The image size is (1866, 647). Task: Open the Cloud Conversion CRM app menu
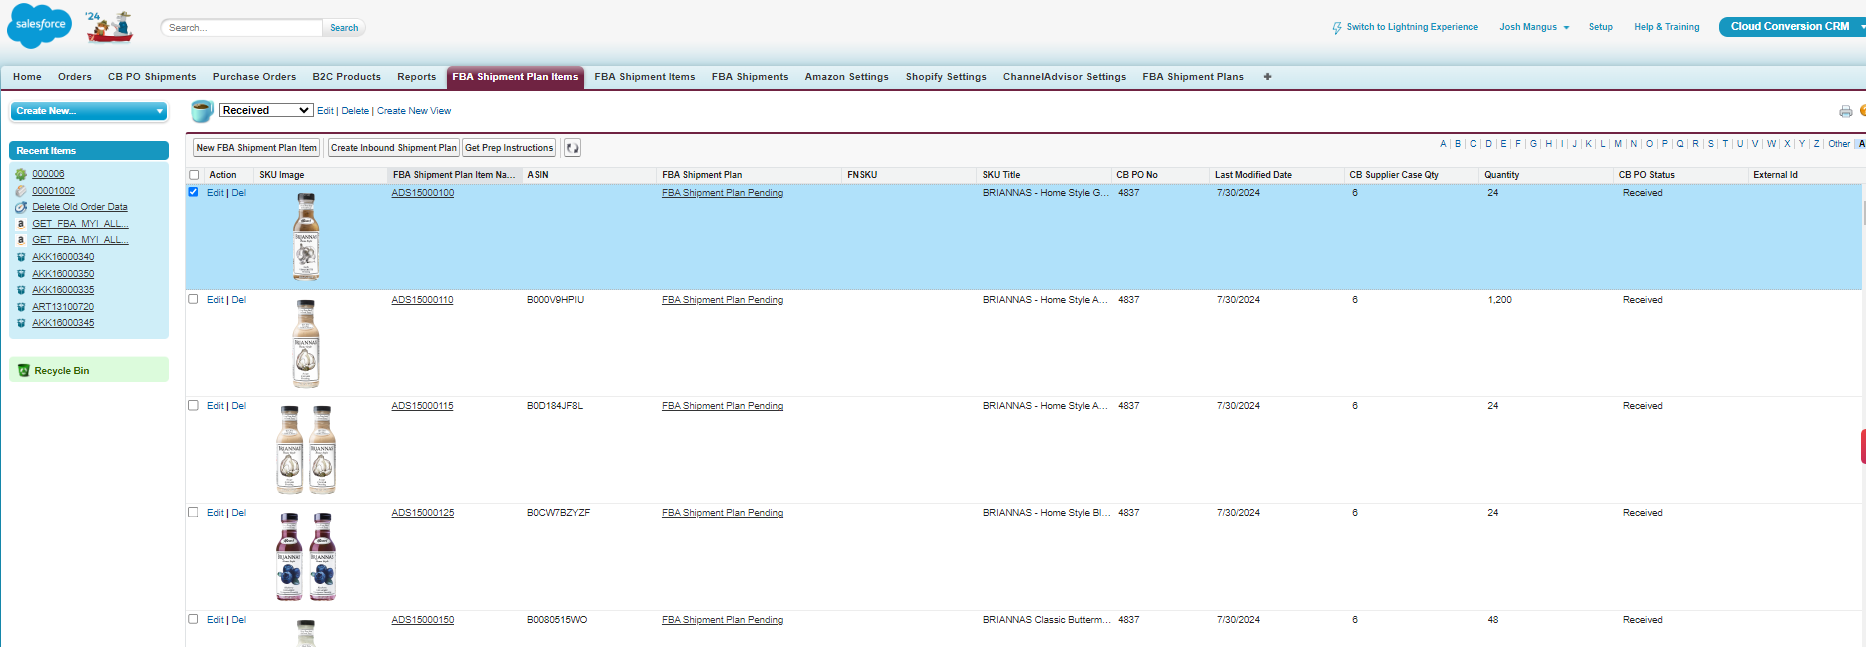click(x=1792, y=27)
